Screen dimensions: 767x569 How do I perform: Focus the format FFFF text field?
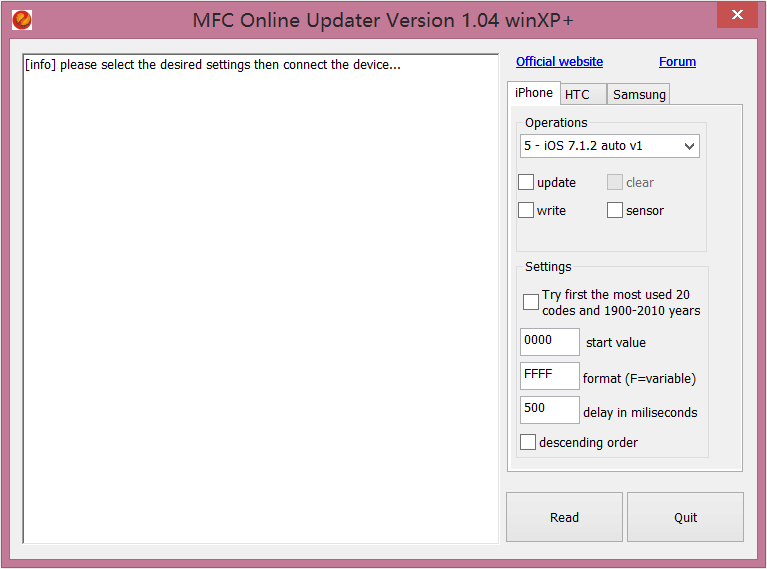549,376
